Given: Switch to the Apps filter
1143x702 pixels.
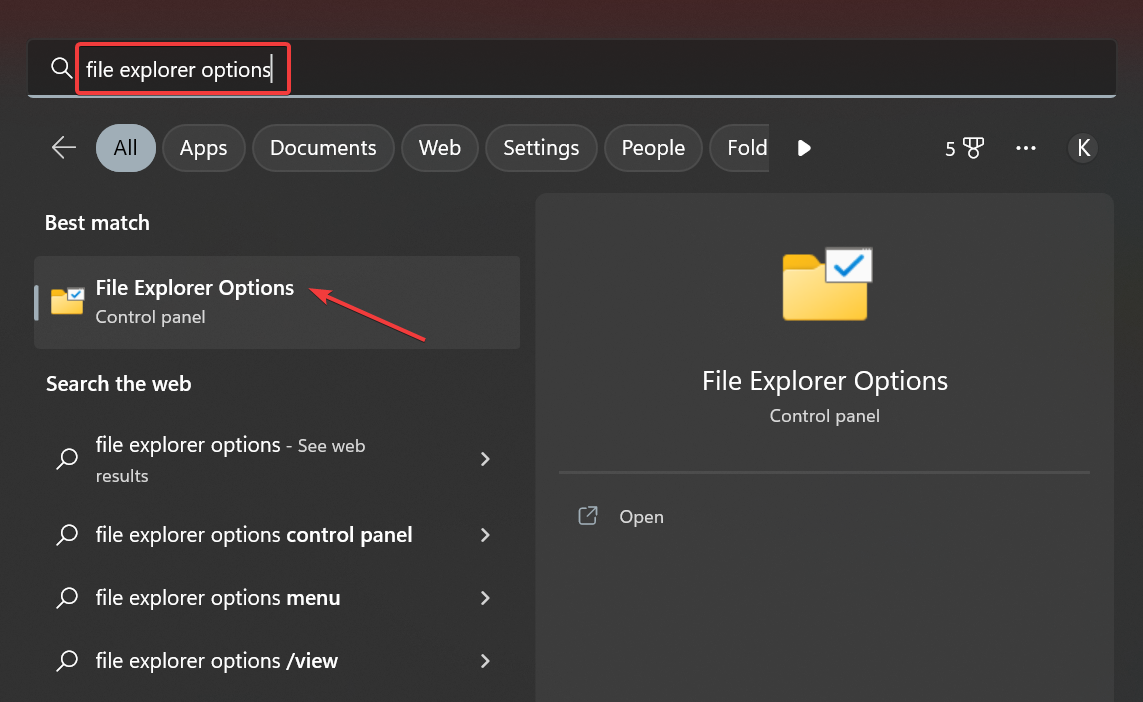Looking at the screenshot, I should 203,148.
